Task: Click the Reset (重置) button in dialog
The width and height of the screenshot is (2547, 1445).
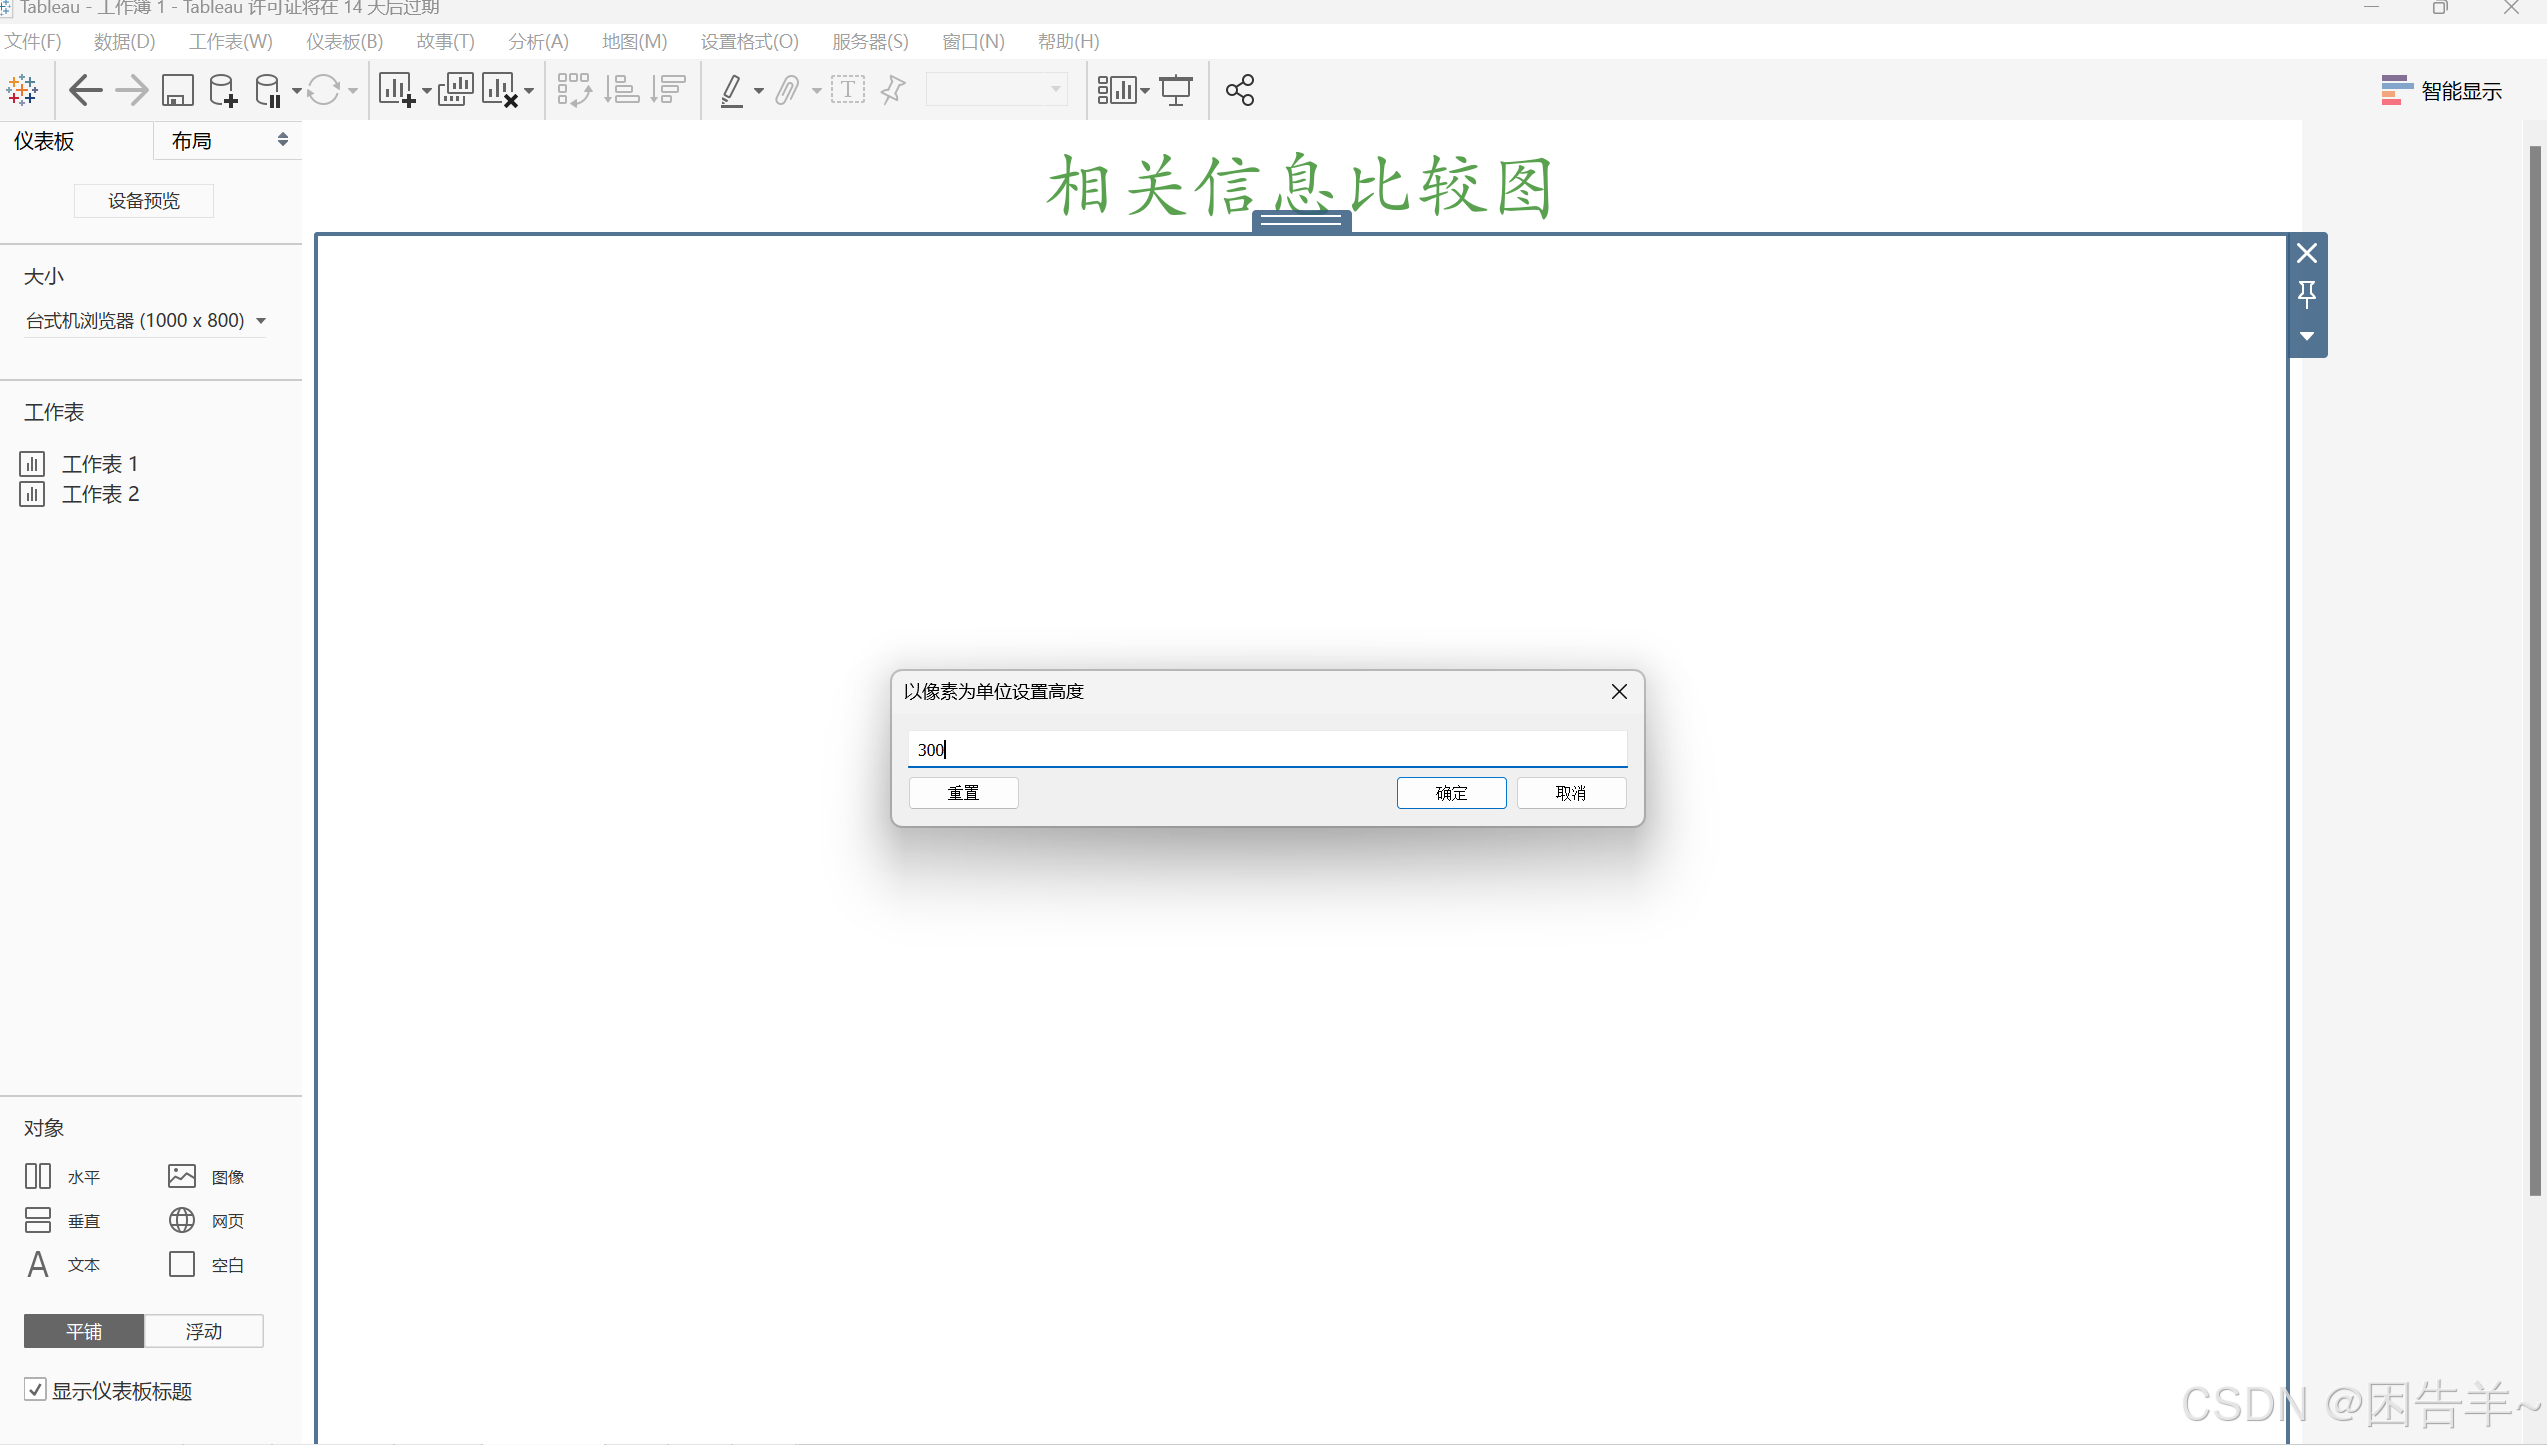Action: [963, 793]
